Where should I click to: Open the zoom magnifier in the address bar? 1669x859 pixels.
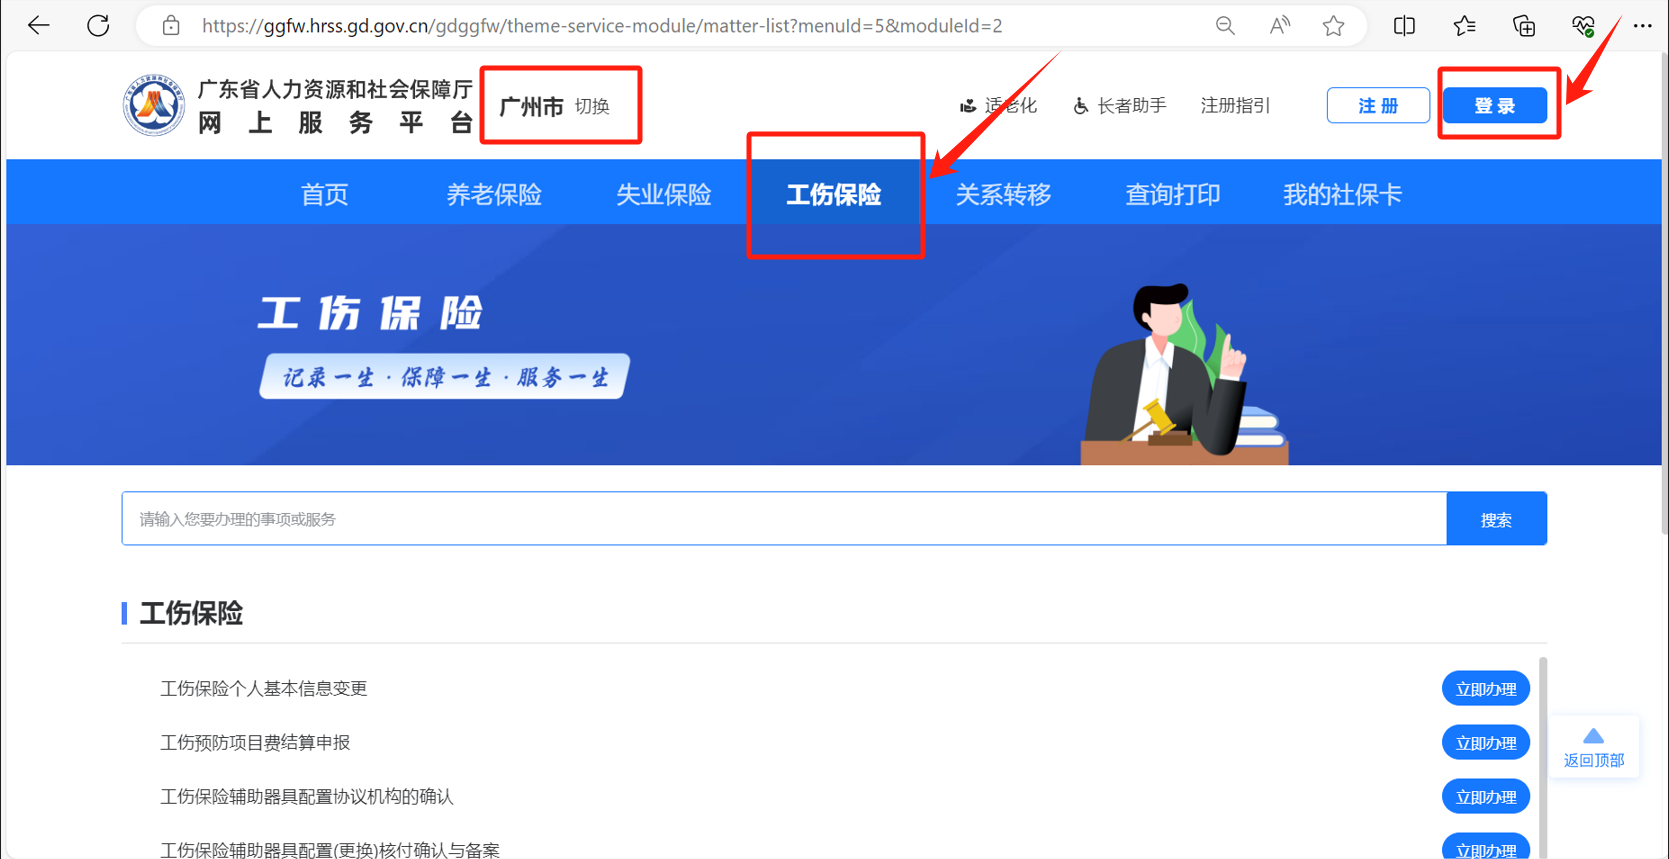pyautogui.click(x=1225, y=26)
